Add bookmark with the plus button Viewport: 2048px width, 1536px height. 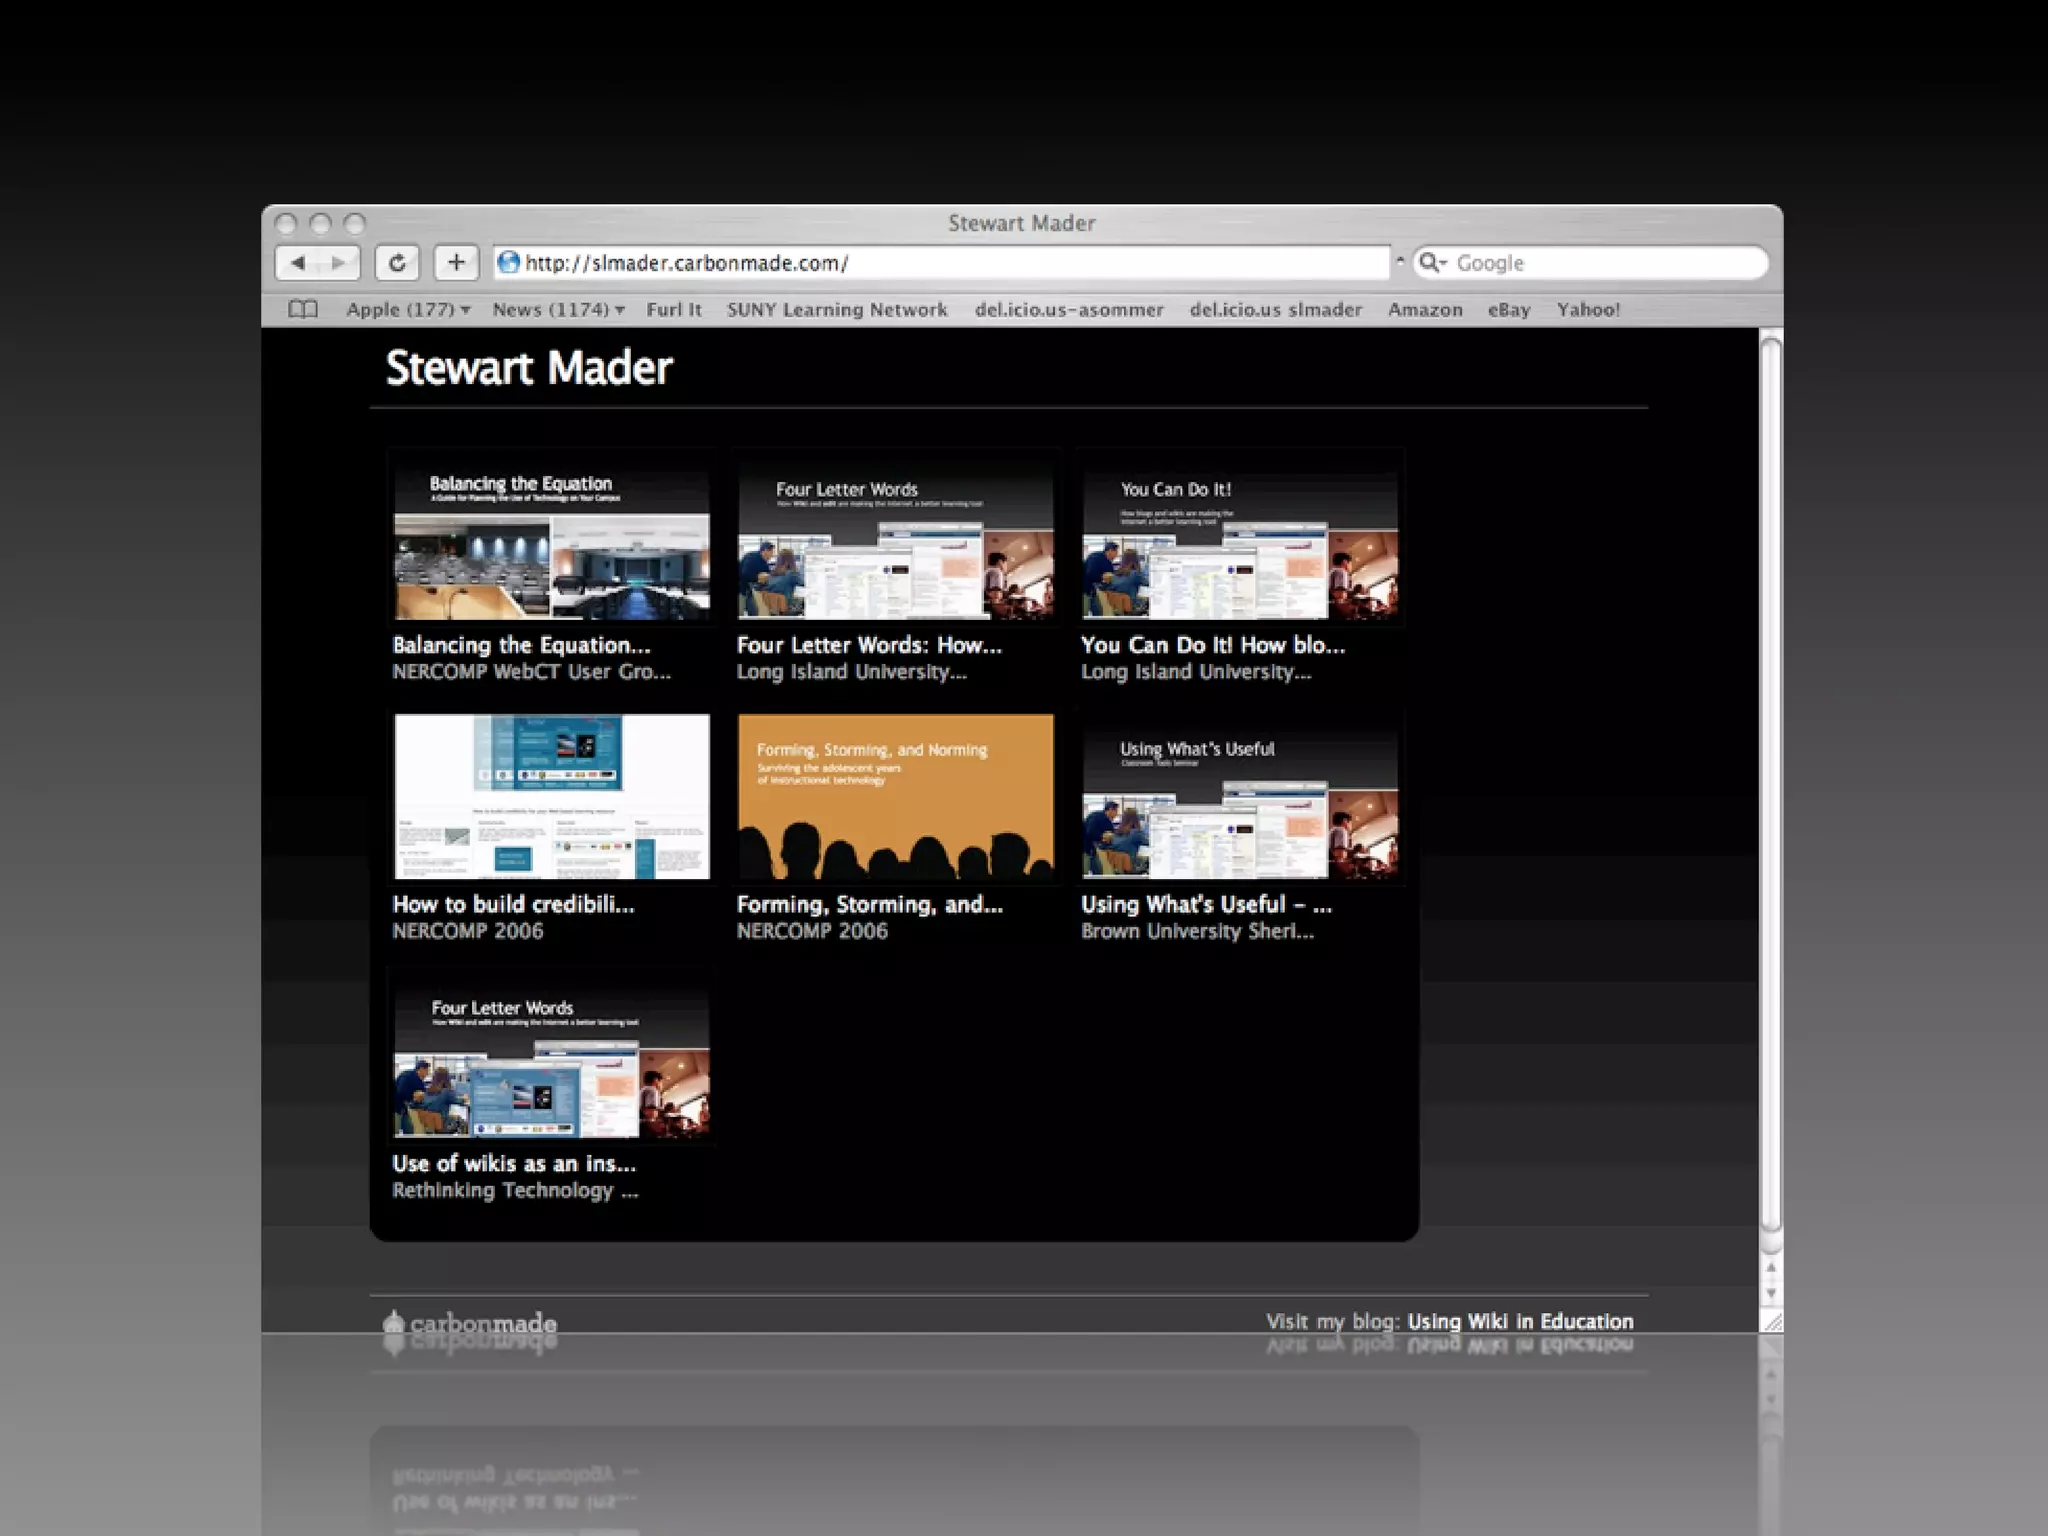tap(456, 263)
